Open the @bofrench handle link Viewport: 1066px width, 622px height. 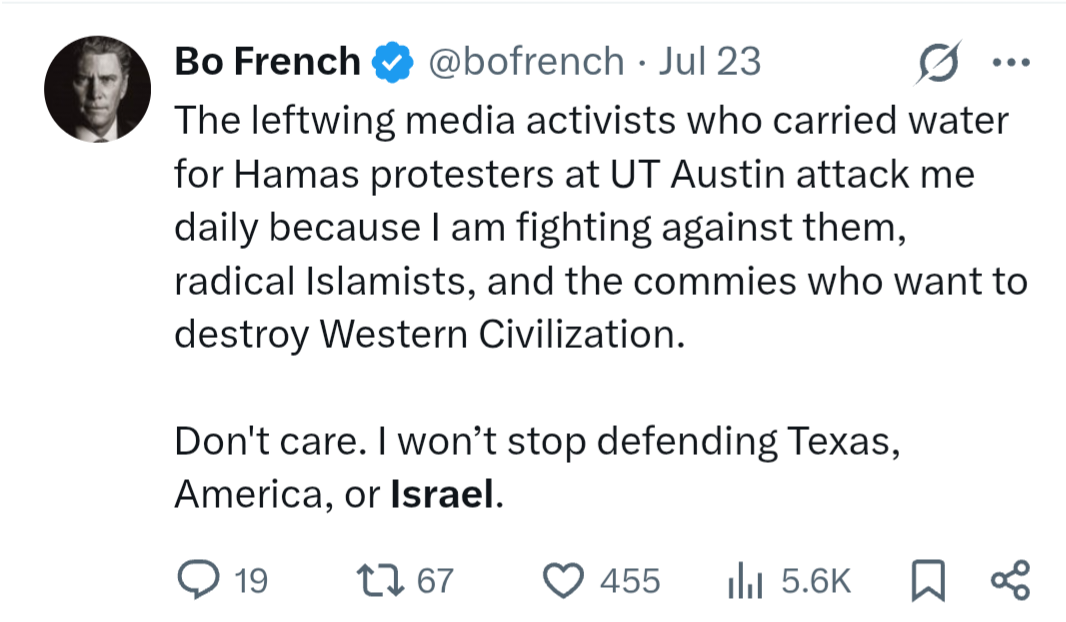click(526, 61)
